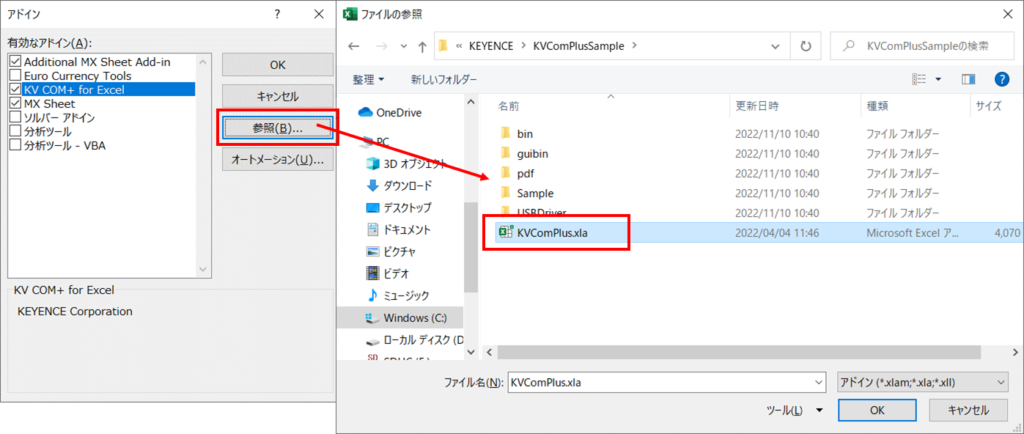The image size is (1024, 434).
Task: Click down arrow of add-ins list scrollbar
Action: (202, 269)
